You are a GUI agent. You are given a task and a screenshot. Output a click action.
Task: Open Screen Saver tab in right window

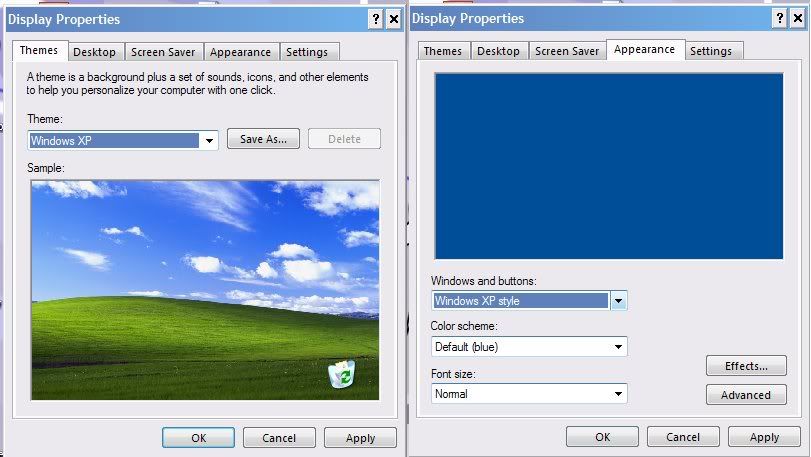(x=567, y=51)
